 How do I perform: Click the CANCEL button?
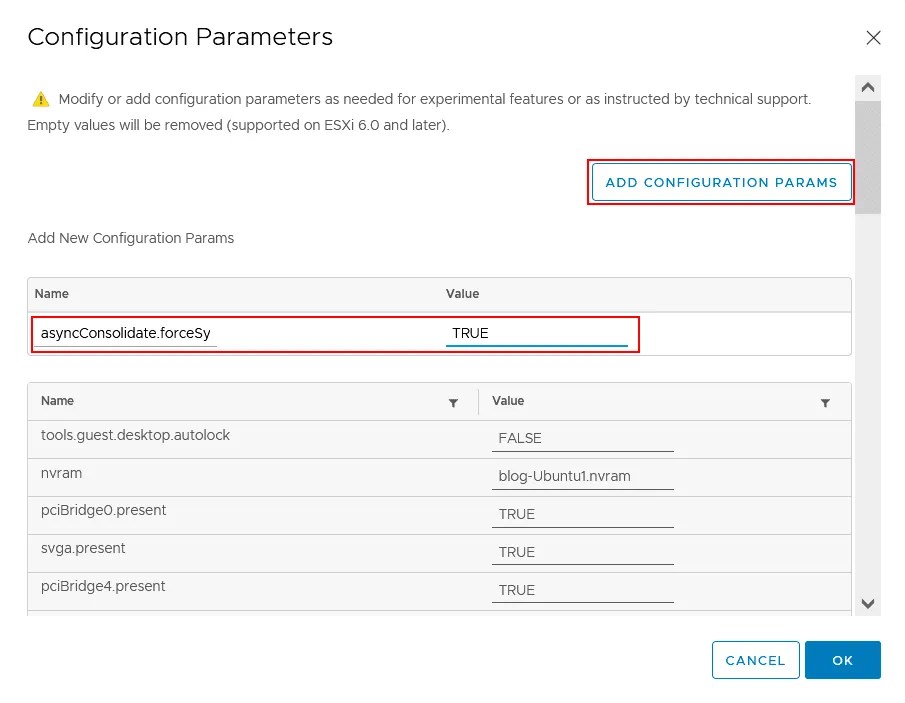tap(755, 660)
